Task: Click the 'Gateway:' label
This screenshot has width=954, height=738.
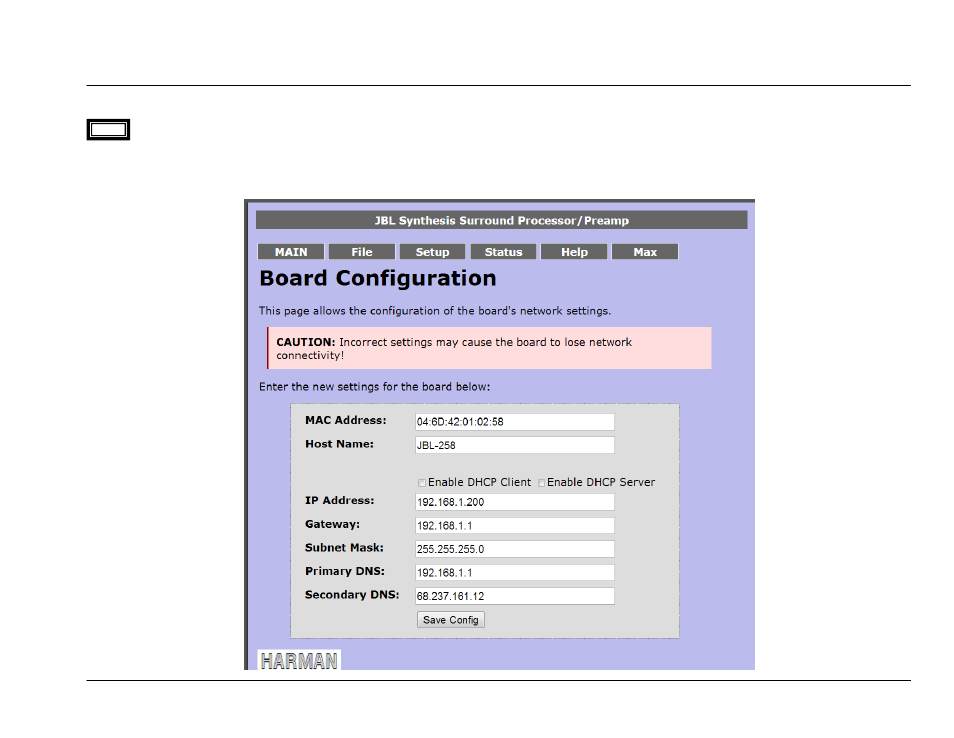Action: pyautogui.click(x=332, y=524)
